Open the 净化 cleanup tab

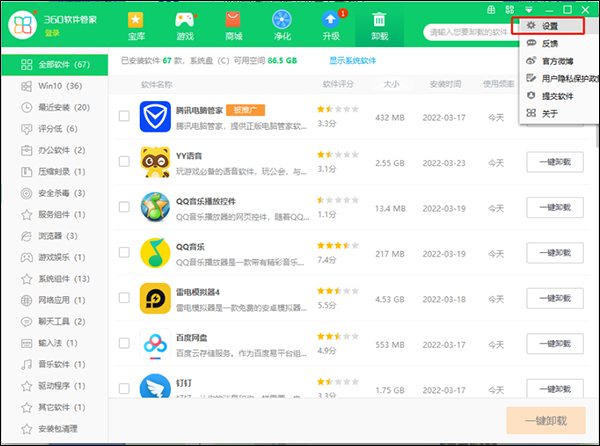pyautogui.click(x=282, y=26)
